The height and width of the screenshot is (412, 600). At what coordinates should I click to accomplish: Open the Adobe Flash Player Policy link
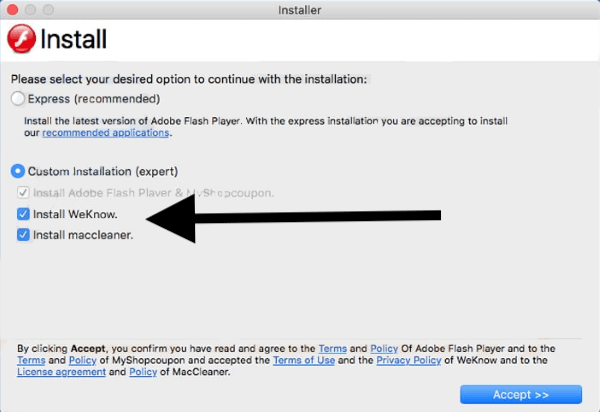pyautogui.click(x=384, y=348)
